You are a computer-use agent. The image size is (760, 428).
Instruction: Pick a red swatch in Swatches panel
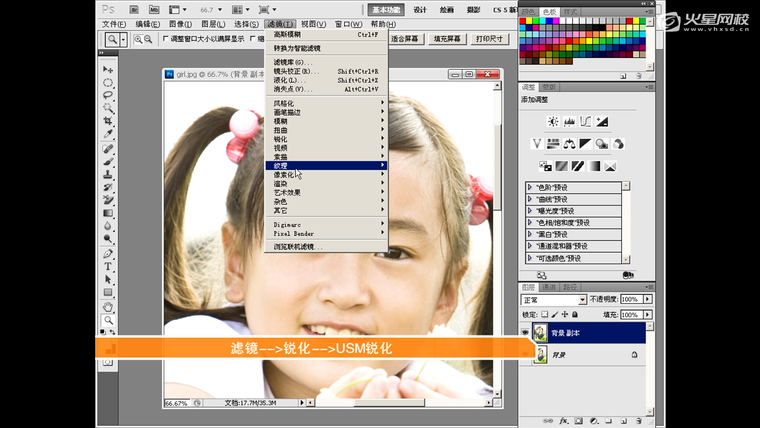pyautogui.click(x=525, y=23)
